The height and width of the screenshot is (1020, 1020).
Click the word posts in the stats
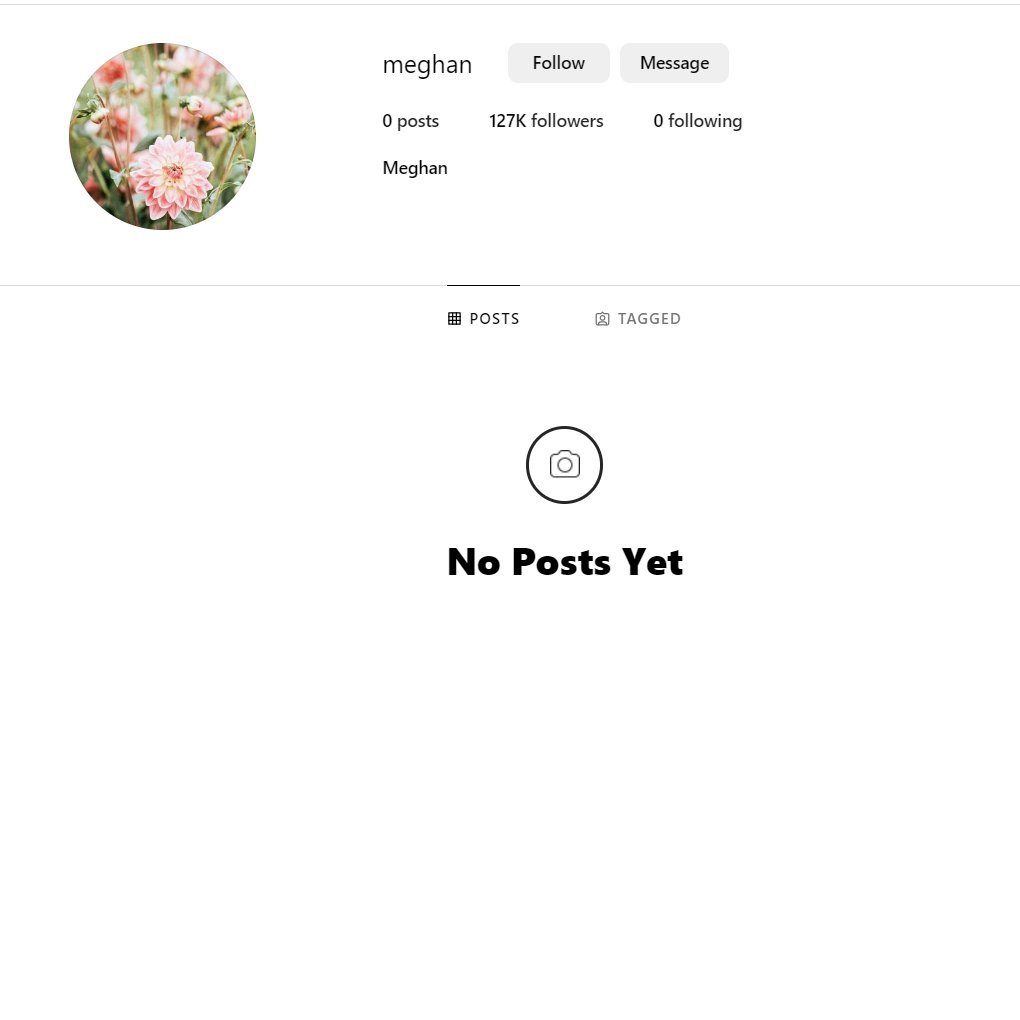pyautogui.click(x=418, y=122)
